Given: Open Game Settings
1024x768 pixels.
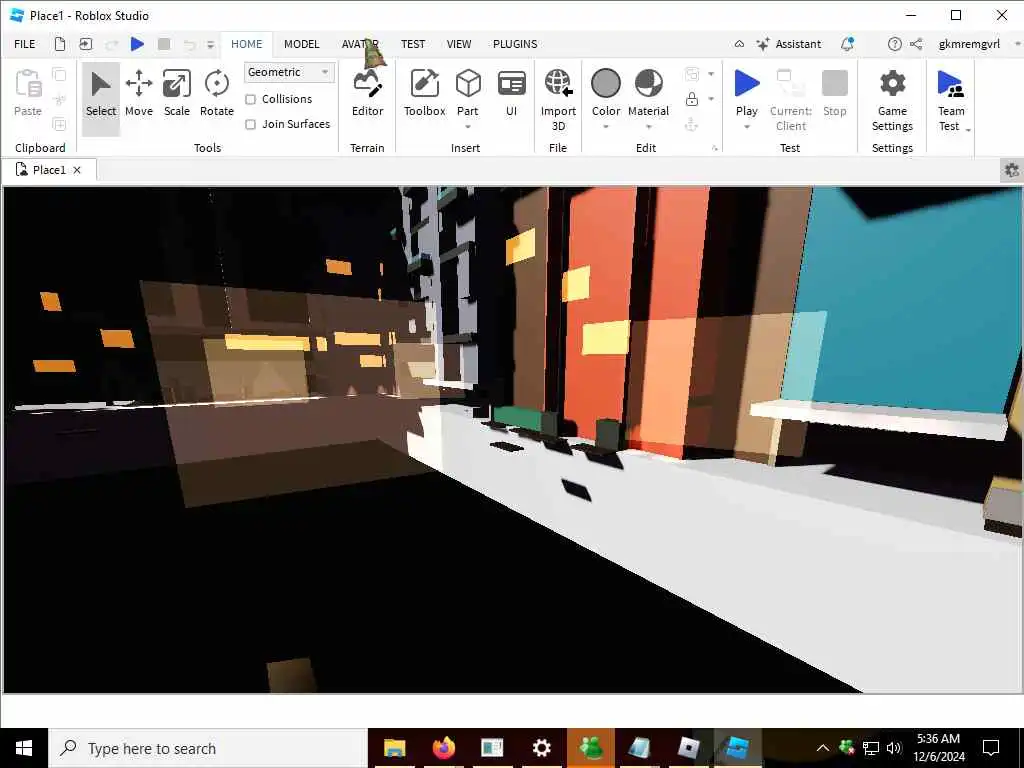Looking at the screenshot, I should coord(892,99).
